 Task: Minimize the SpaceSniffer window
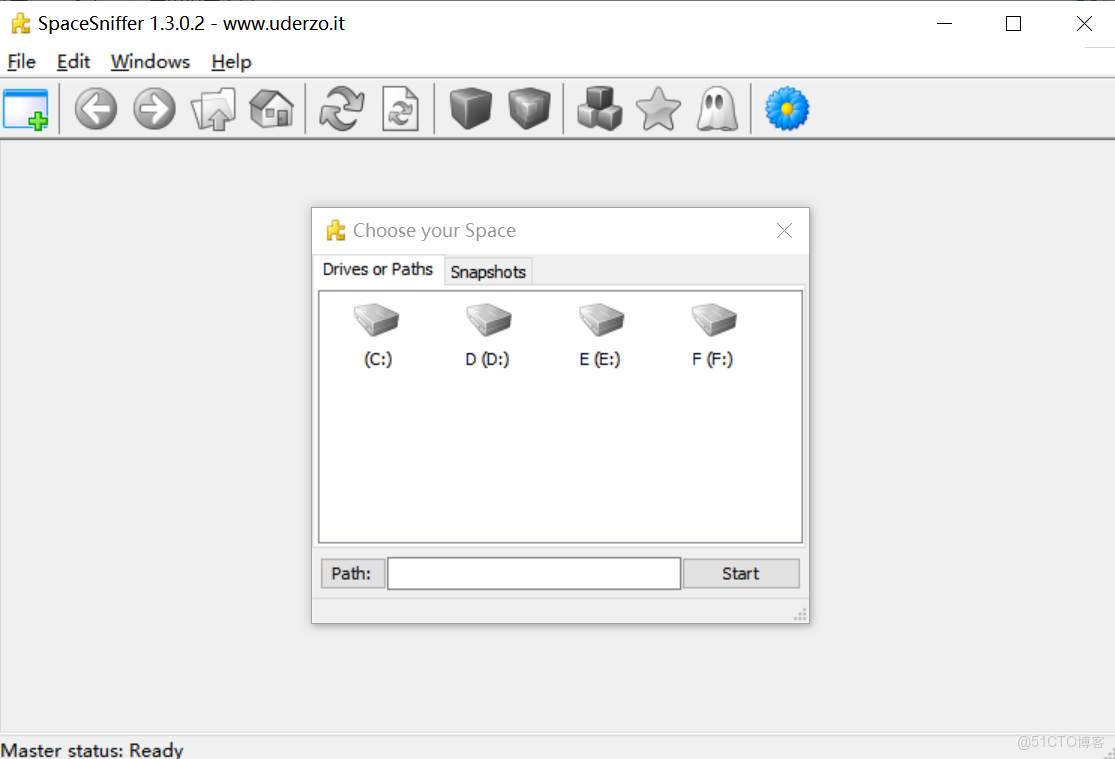tap(944, 23)
